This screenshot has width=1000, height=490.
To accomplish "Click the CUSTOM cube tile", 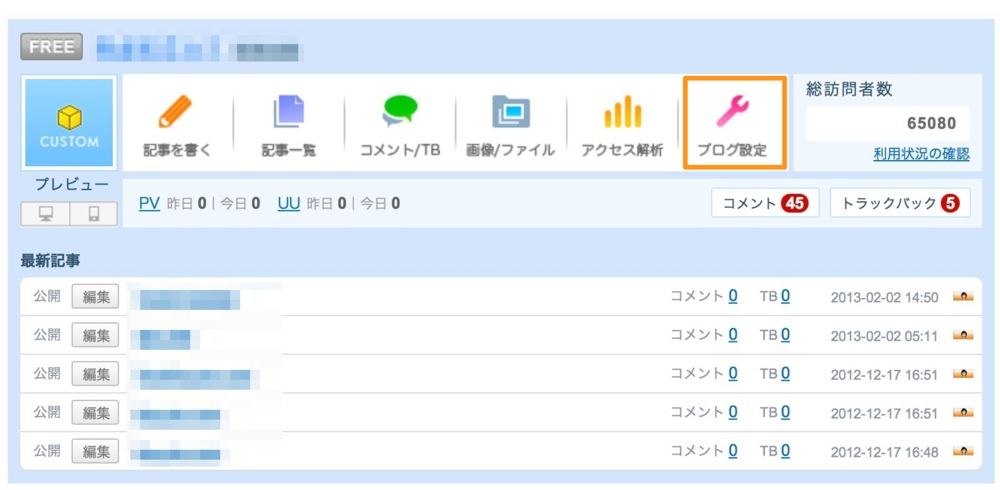I will 69,122.
